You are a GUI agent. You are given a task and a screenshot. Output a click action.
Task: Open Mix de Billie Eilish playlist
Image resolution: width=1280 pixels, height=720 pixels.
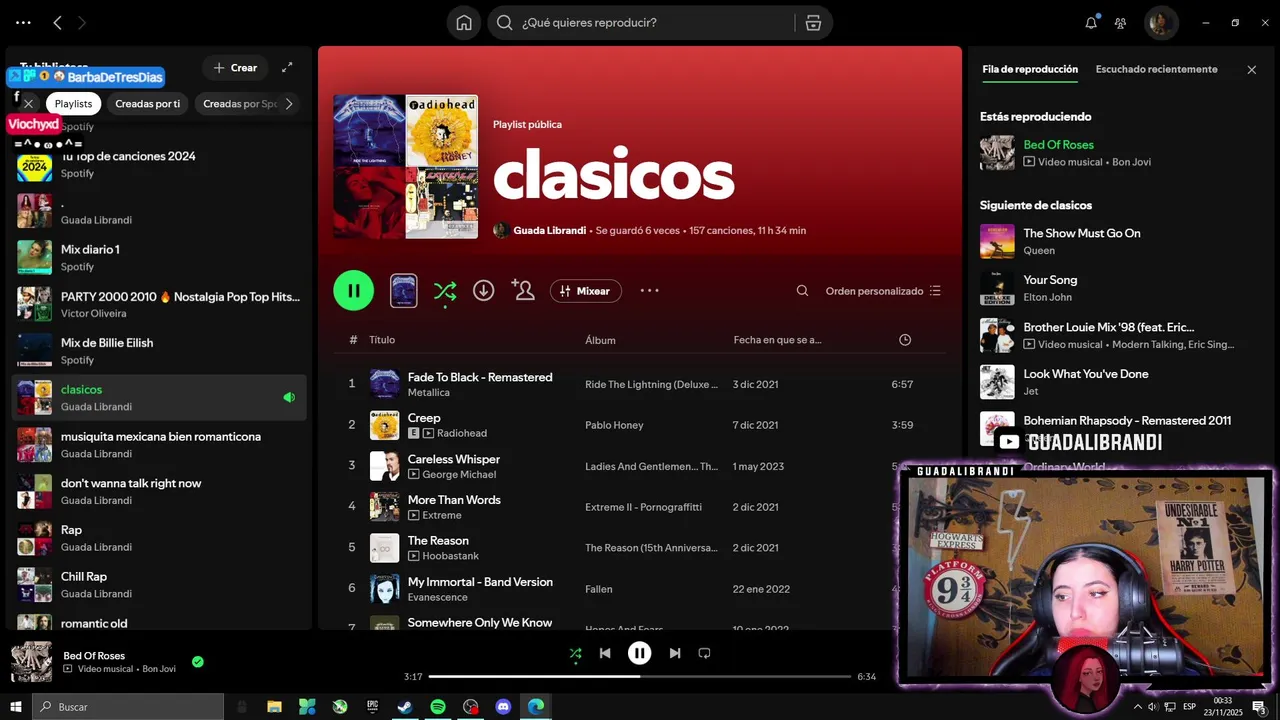tap(159, 350)
